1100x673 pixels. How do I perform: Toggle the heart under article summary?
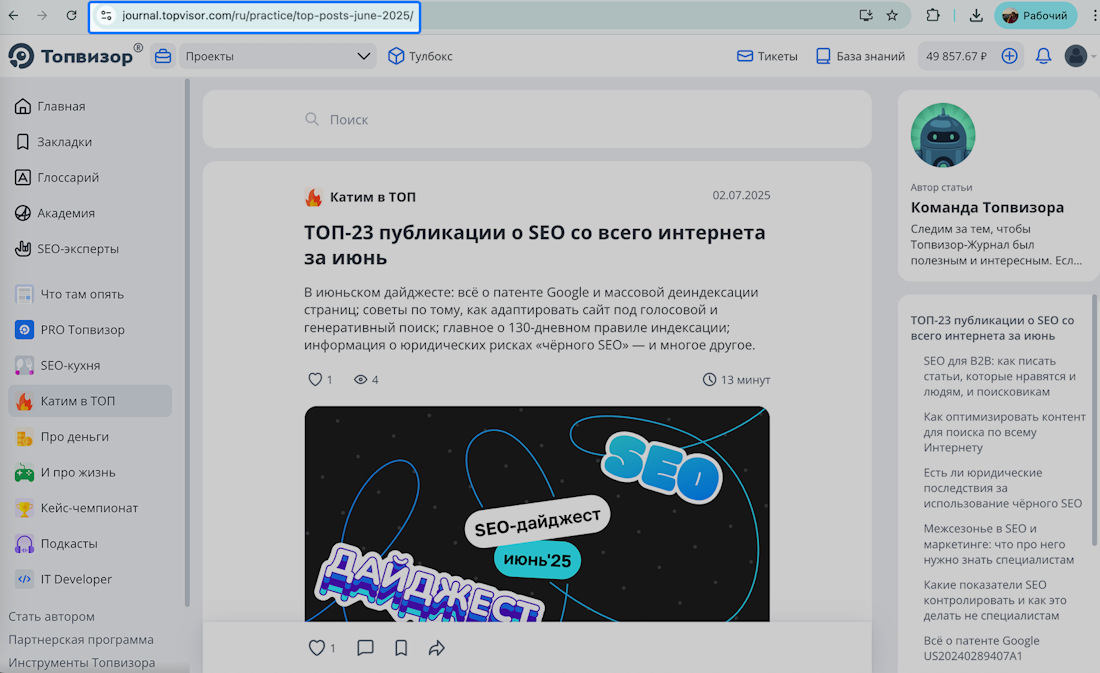(315, 380)
